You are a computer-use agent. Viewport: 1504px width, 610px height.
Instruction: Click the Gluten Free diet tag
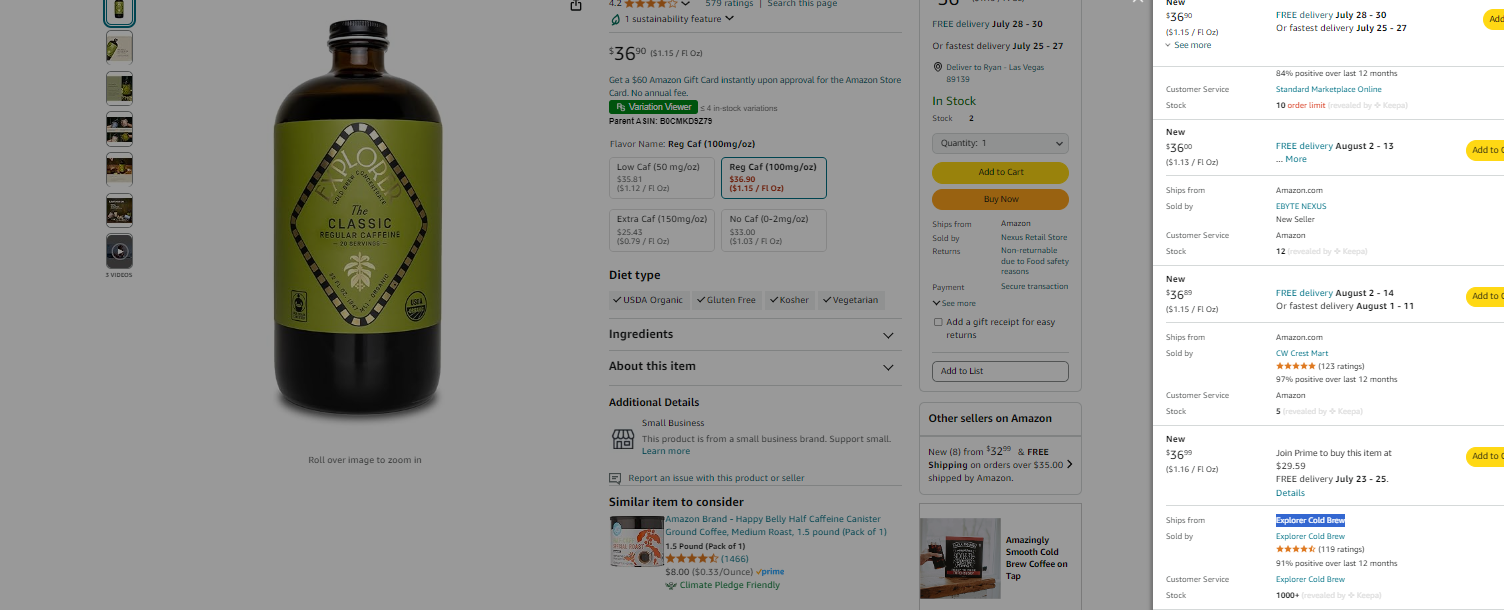point(726,300)
